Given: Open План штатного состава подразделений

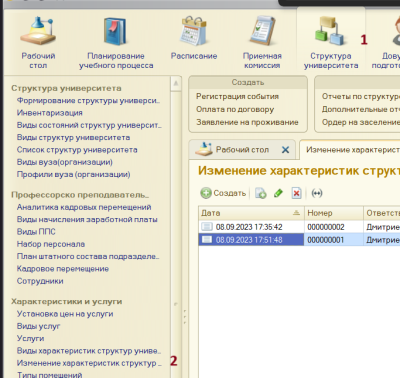Looking at the screenshot, I should [88, 256].
